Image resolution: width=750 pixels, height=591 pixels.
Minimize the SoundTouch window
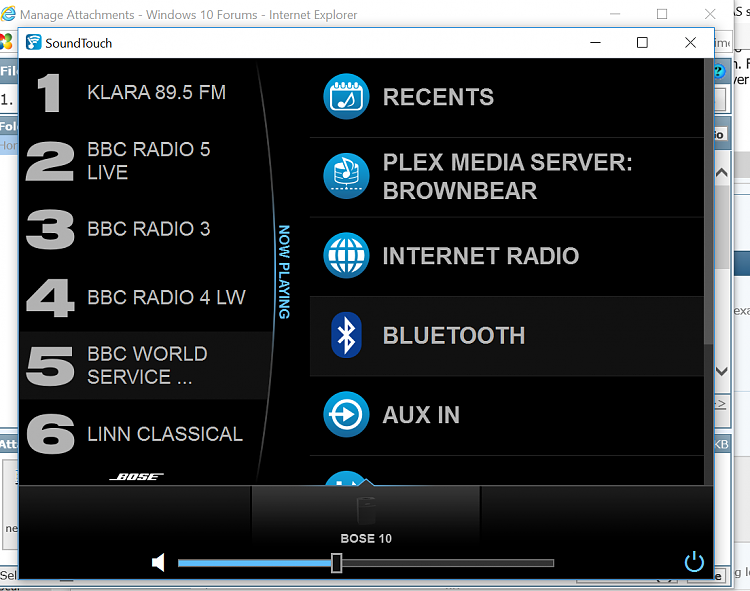pyautogui.click(x=596, y=43)
